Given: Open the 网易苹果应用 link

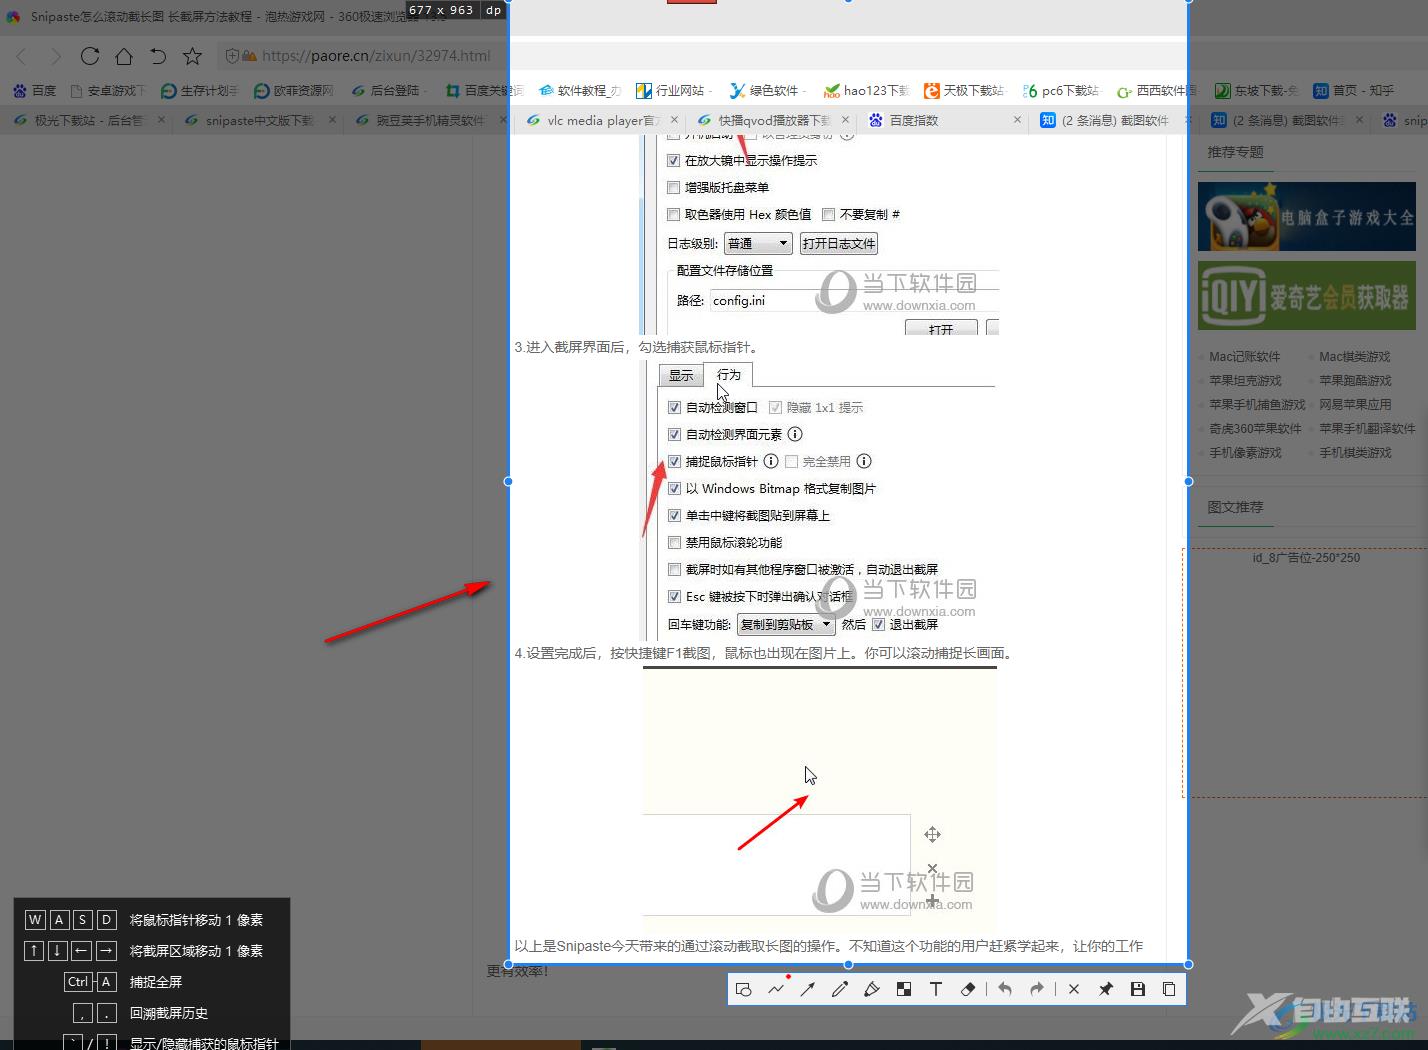Looking at the screenshot, I should tap(1356, 405).
